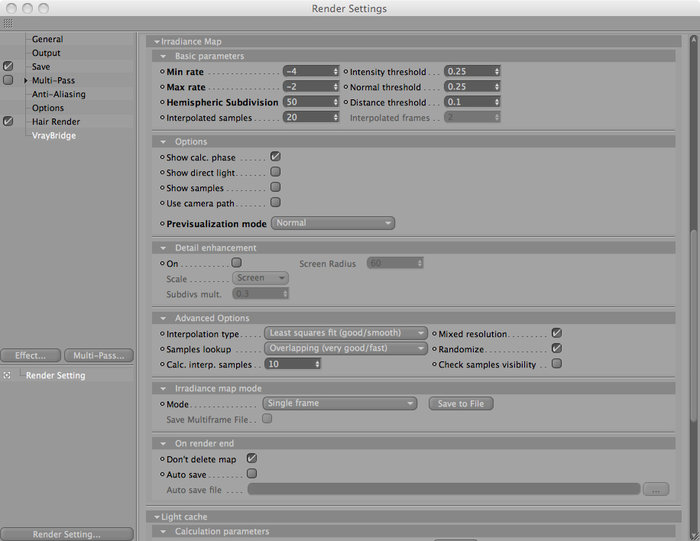Click the Min rate stepper arrows

(335, 71)
